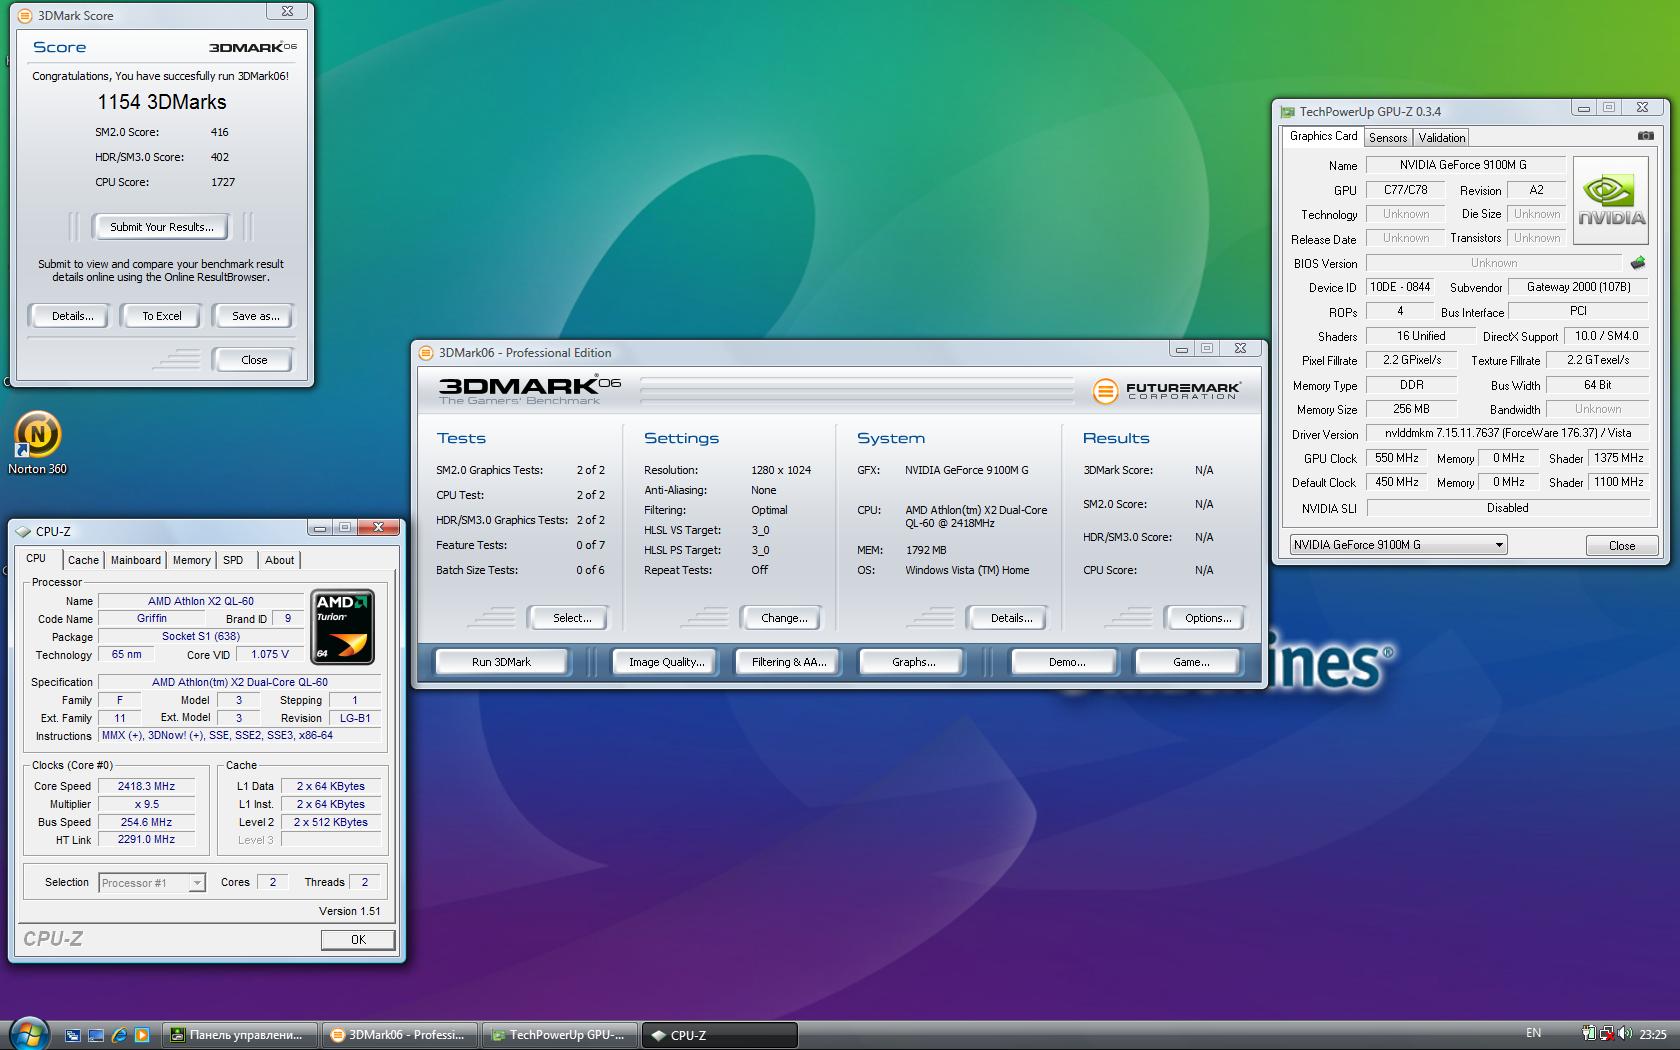Click the CPU-Z taskbar button
The image size is (1680, 1050).
coord(720,1035)
